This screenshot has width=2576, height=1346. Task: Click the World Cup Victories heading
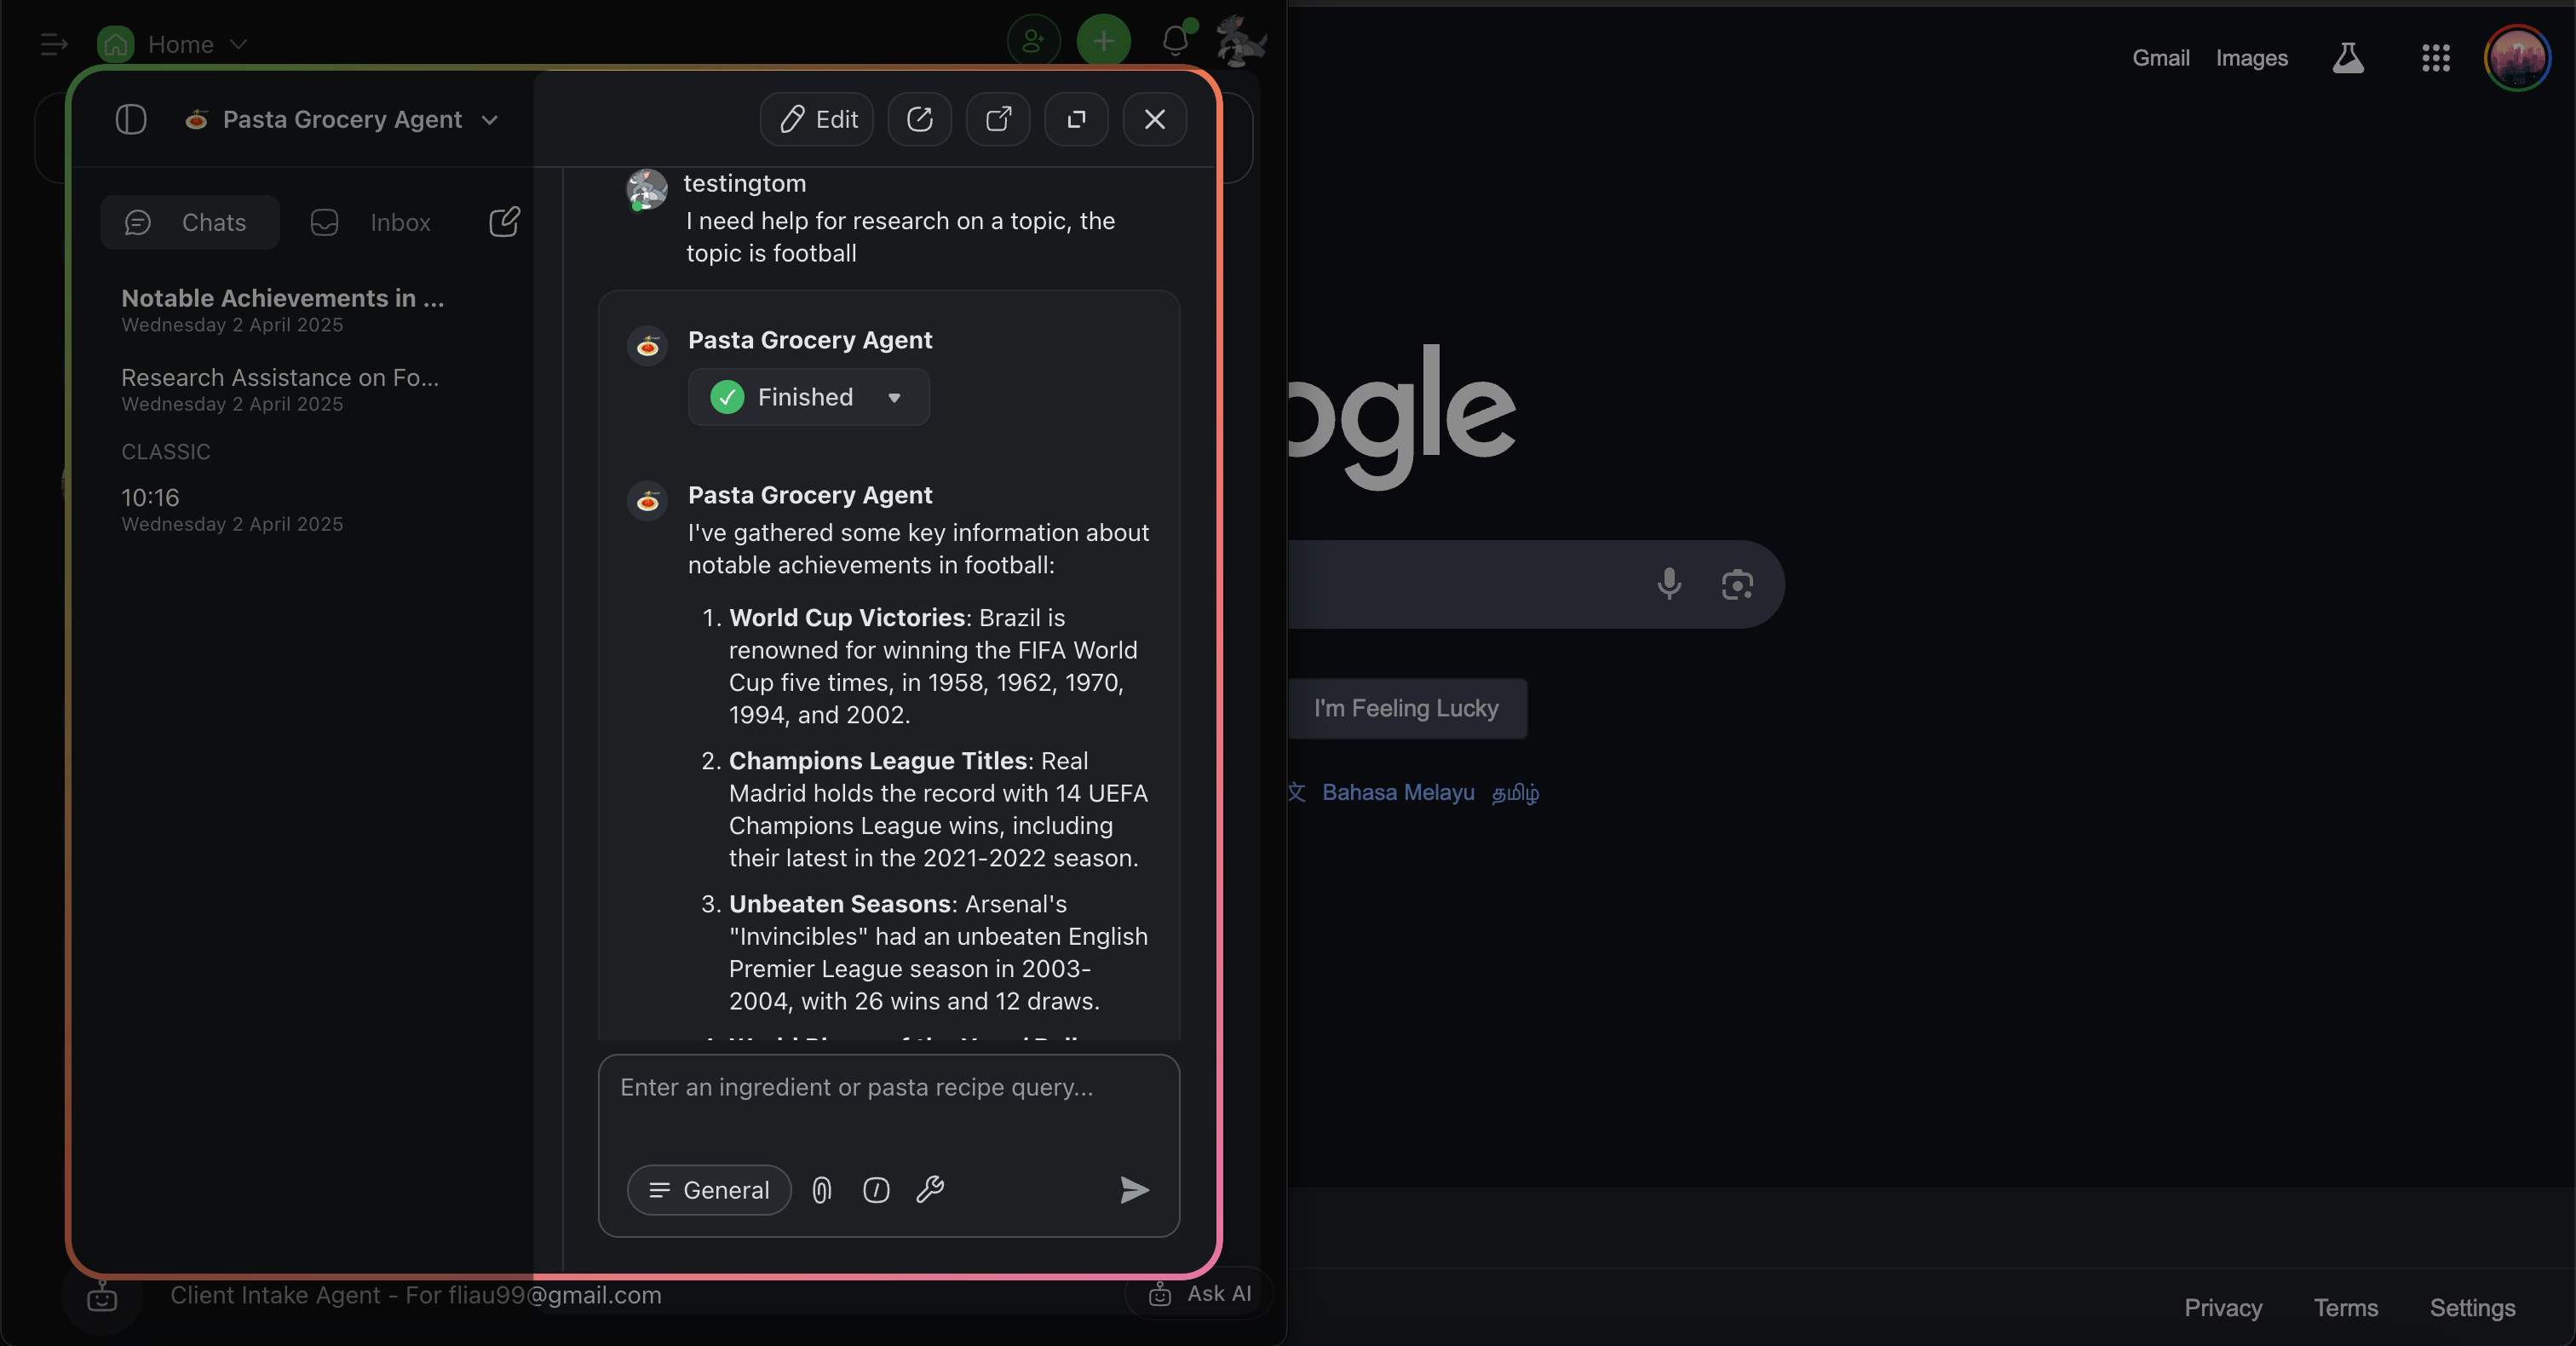847,617
